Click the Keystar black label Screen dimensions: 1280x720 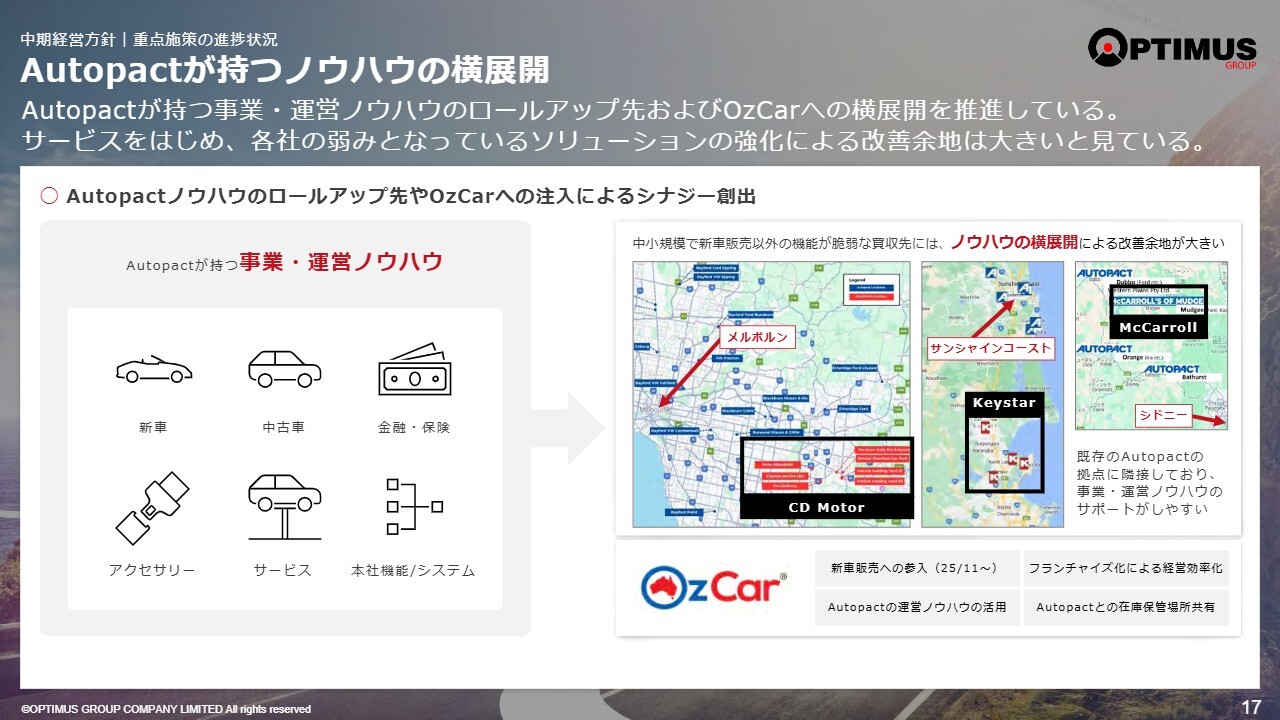coord(1004,403)
